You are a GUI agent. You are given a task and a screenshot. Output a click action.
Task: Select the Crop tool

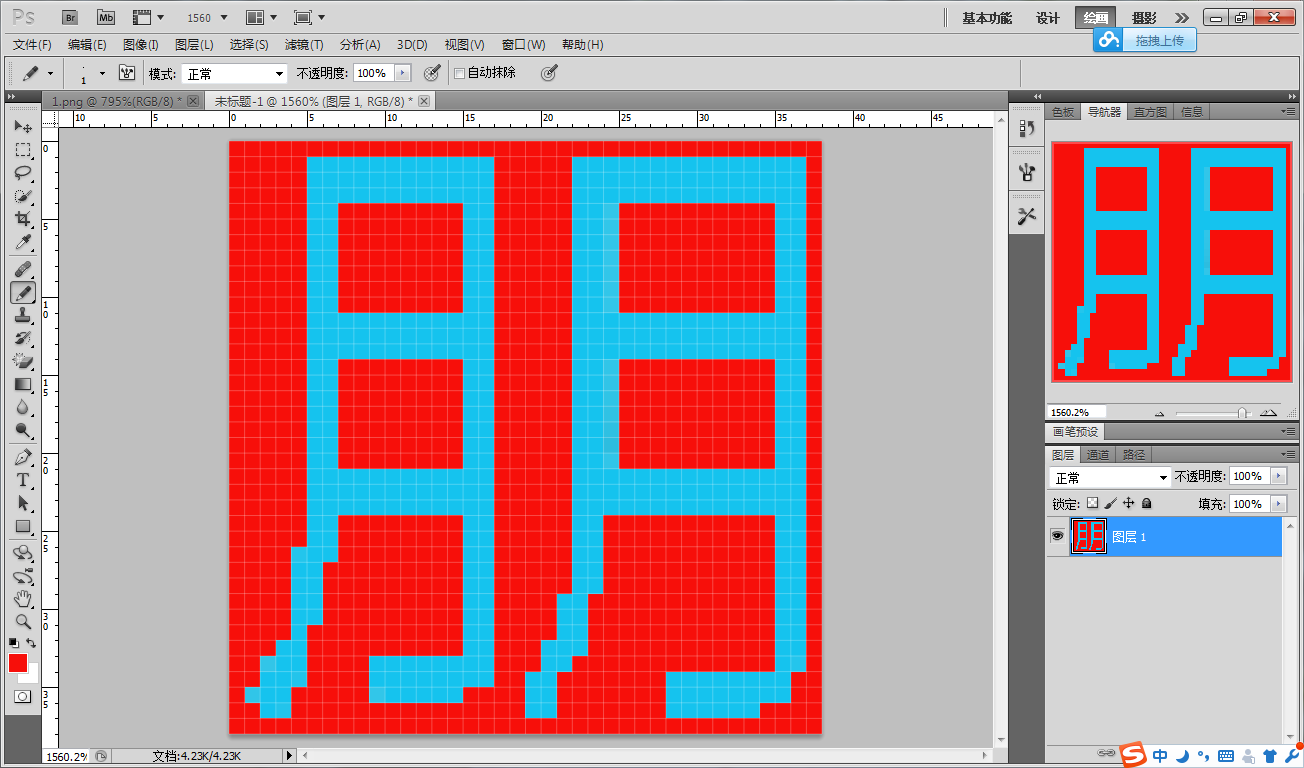23,219
